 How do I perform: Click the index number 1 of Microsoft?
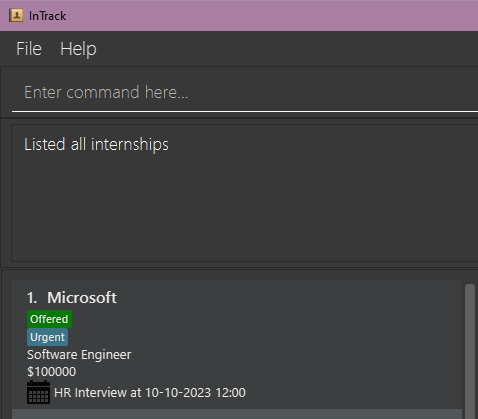(32, 298)
